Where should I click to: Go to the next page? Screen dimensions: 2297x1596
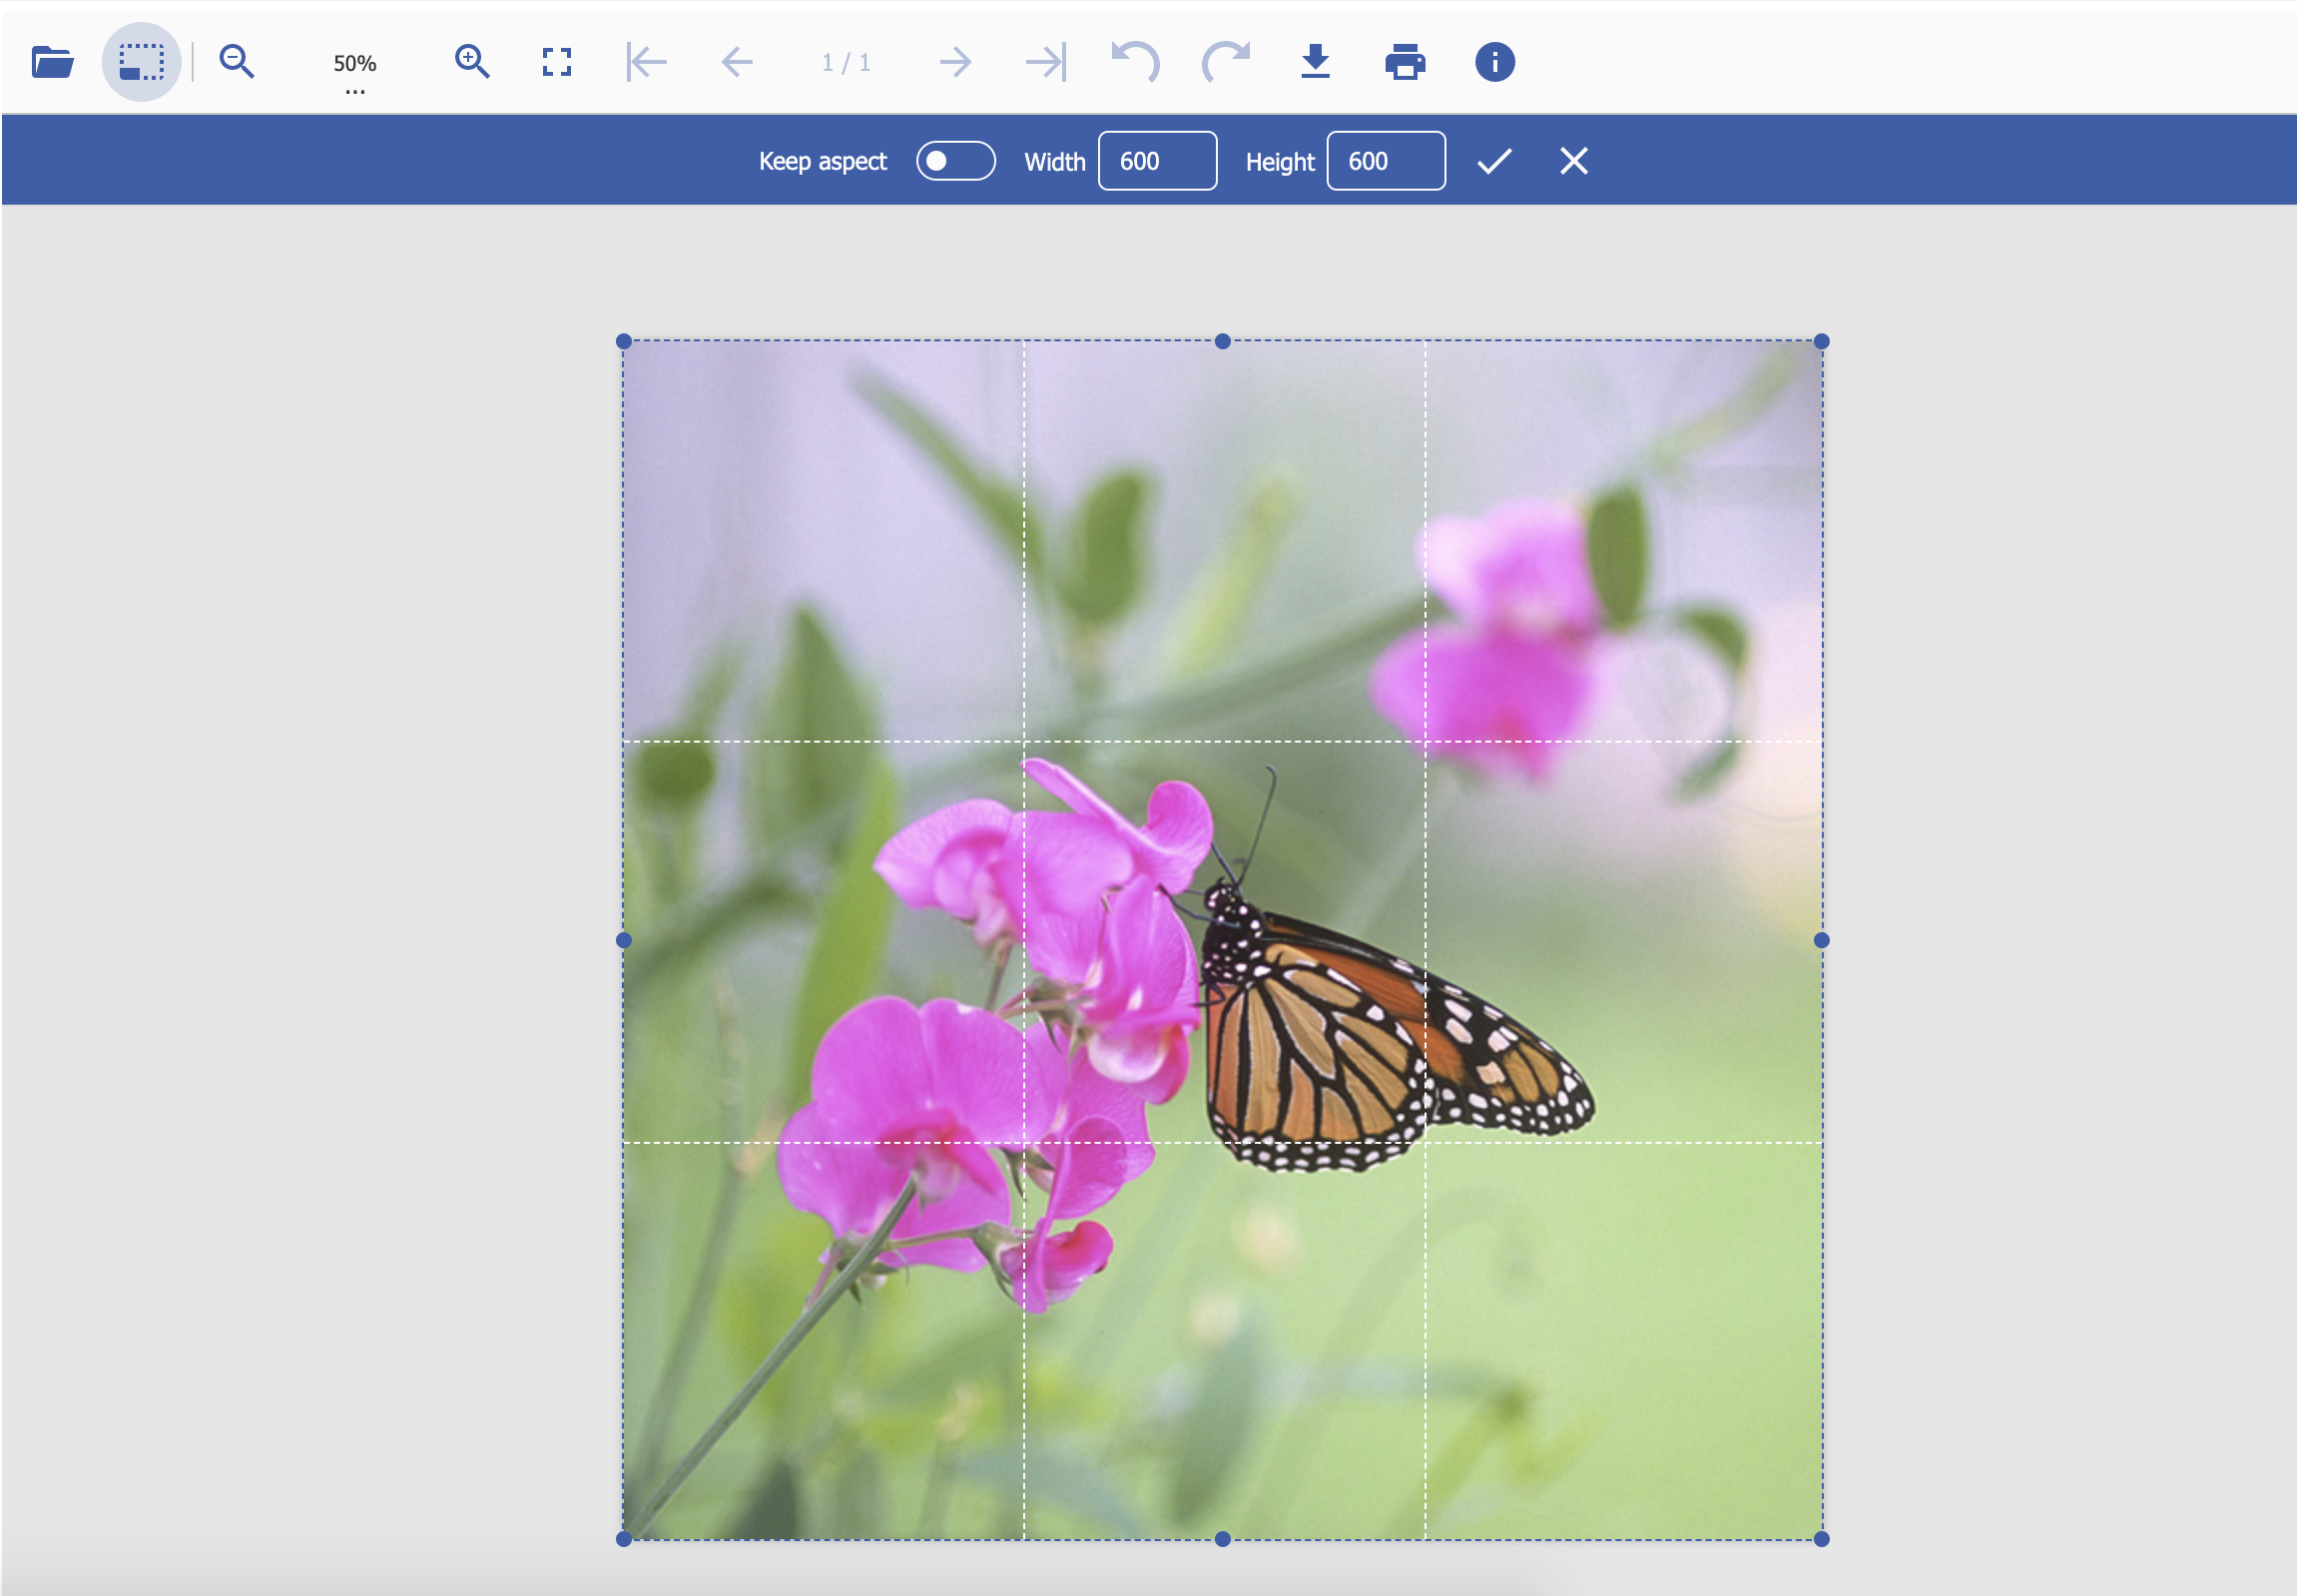click(x=953, y=61)
